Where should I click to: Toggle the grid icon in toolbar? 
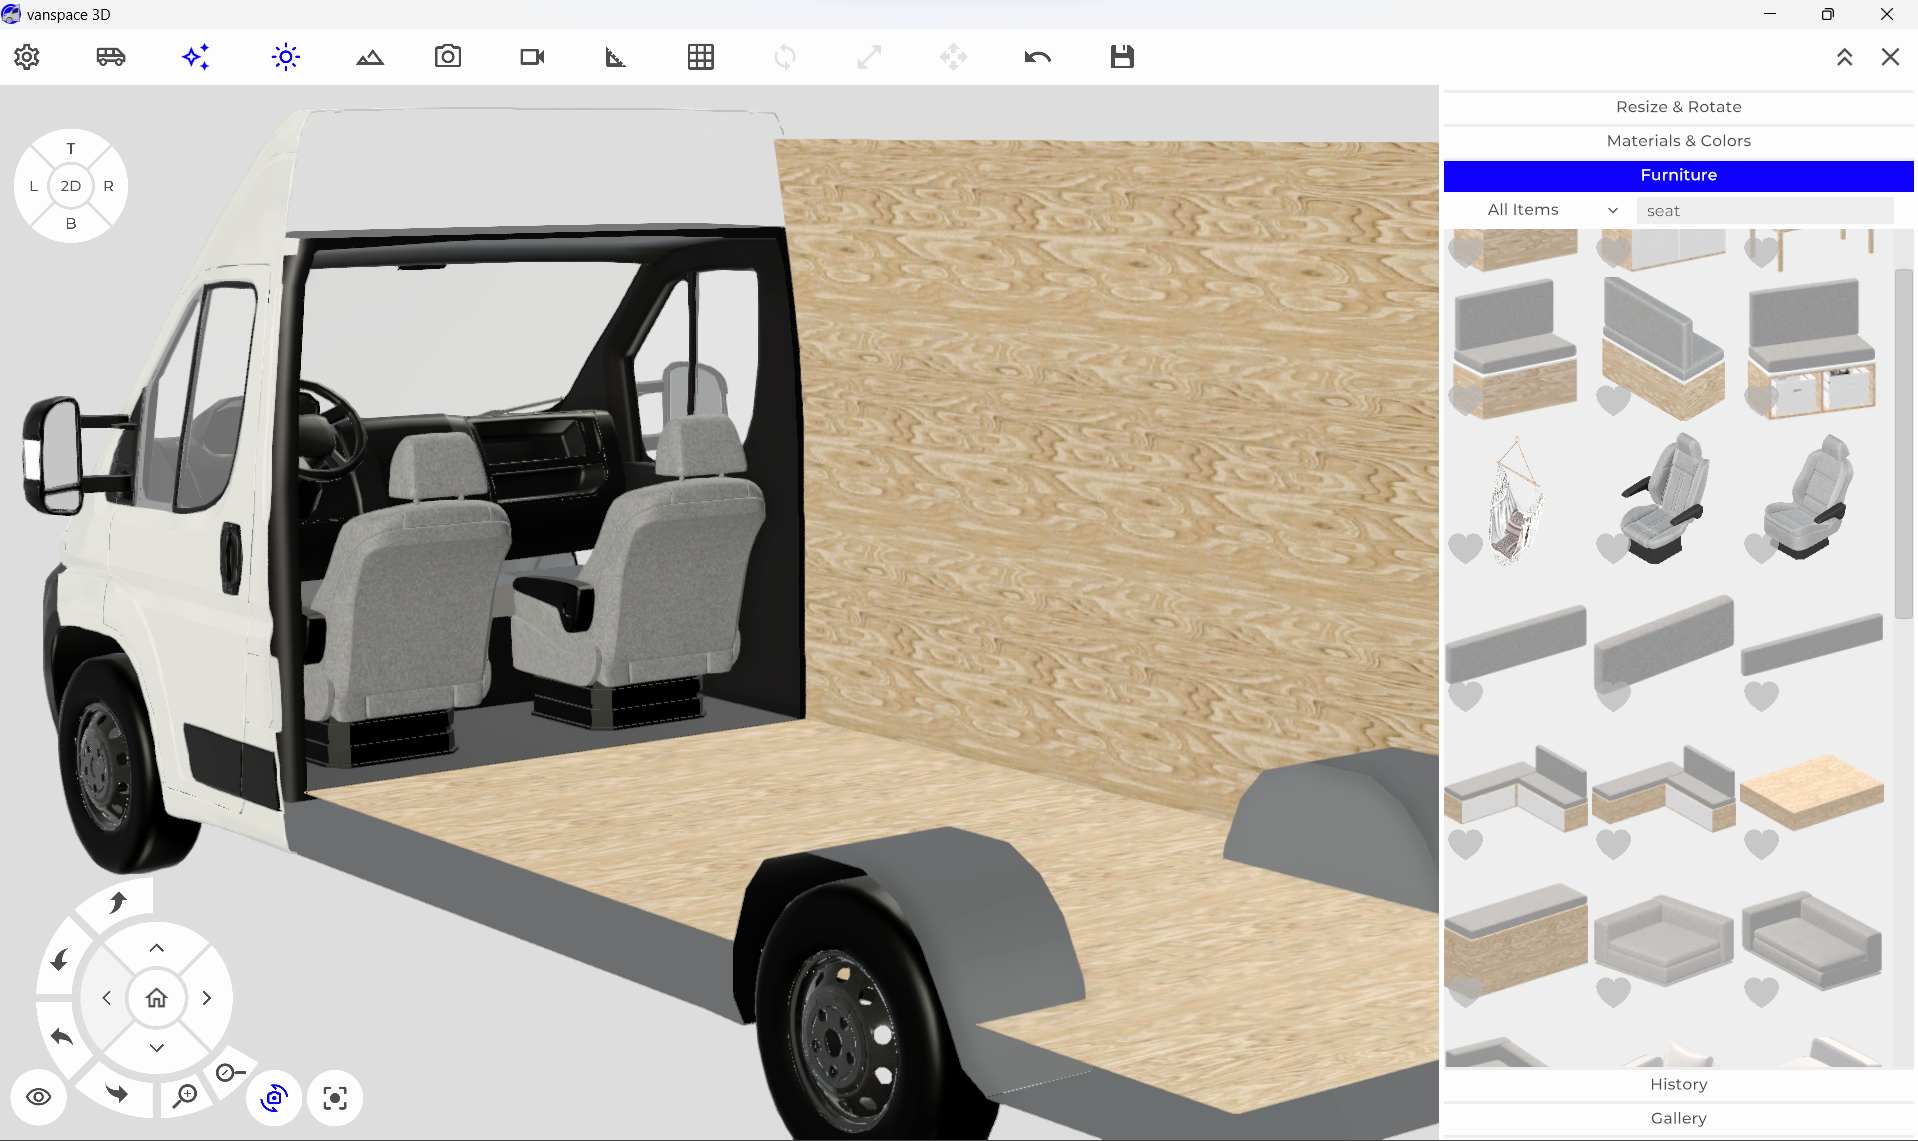click(701, 57)
